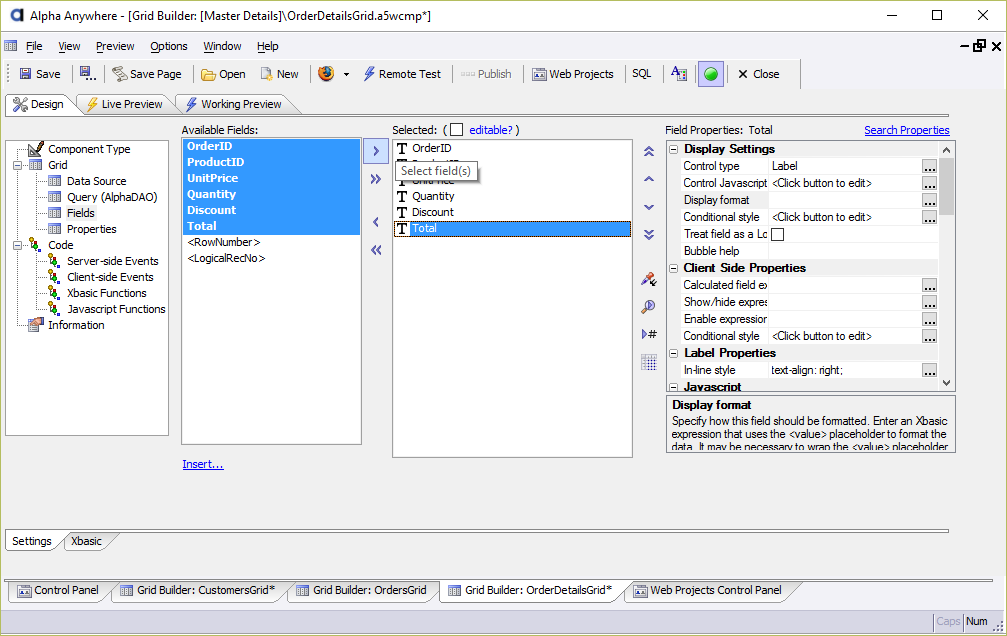
Task: Select Query (AlphaDAO) tree node
Action: coord(112,197)
